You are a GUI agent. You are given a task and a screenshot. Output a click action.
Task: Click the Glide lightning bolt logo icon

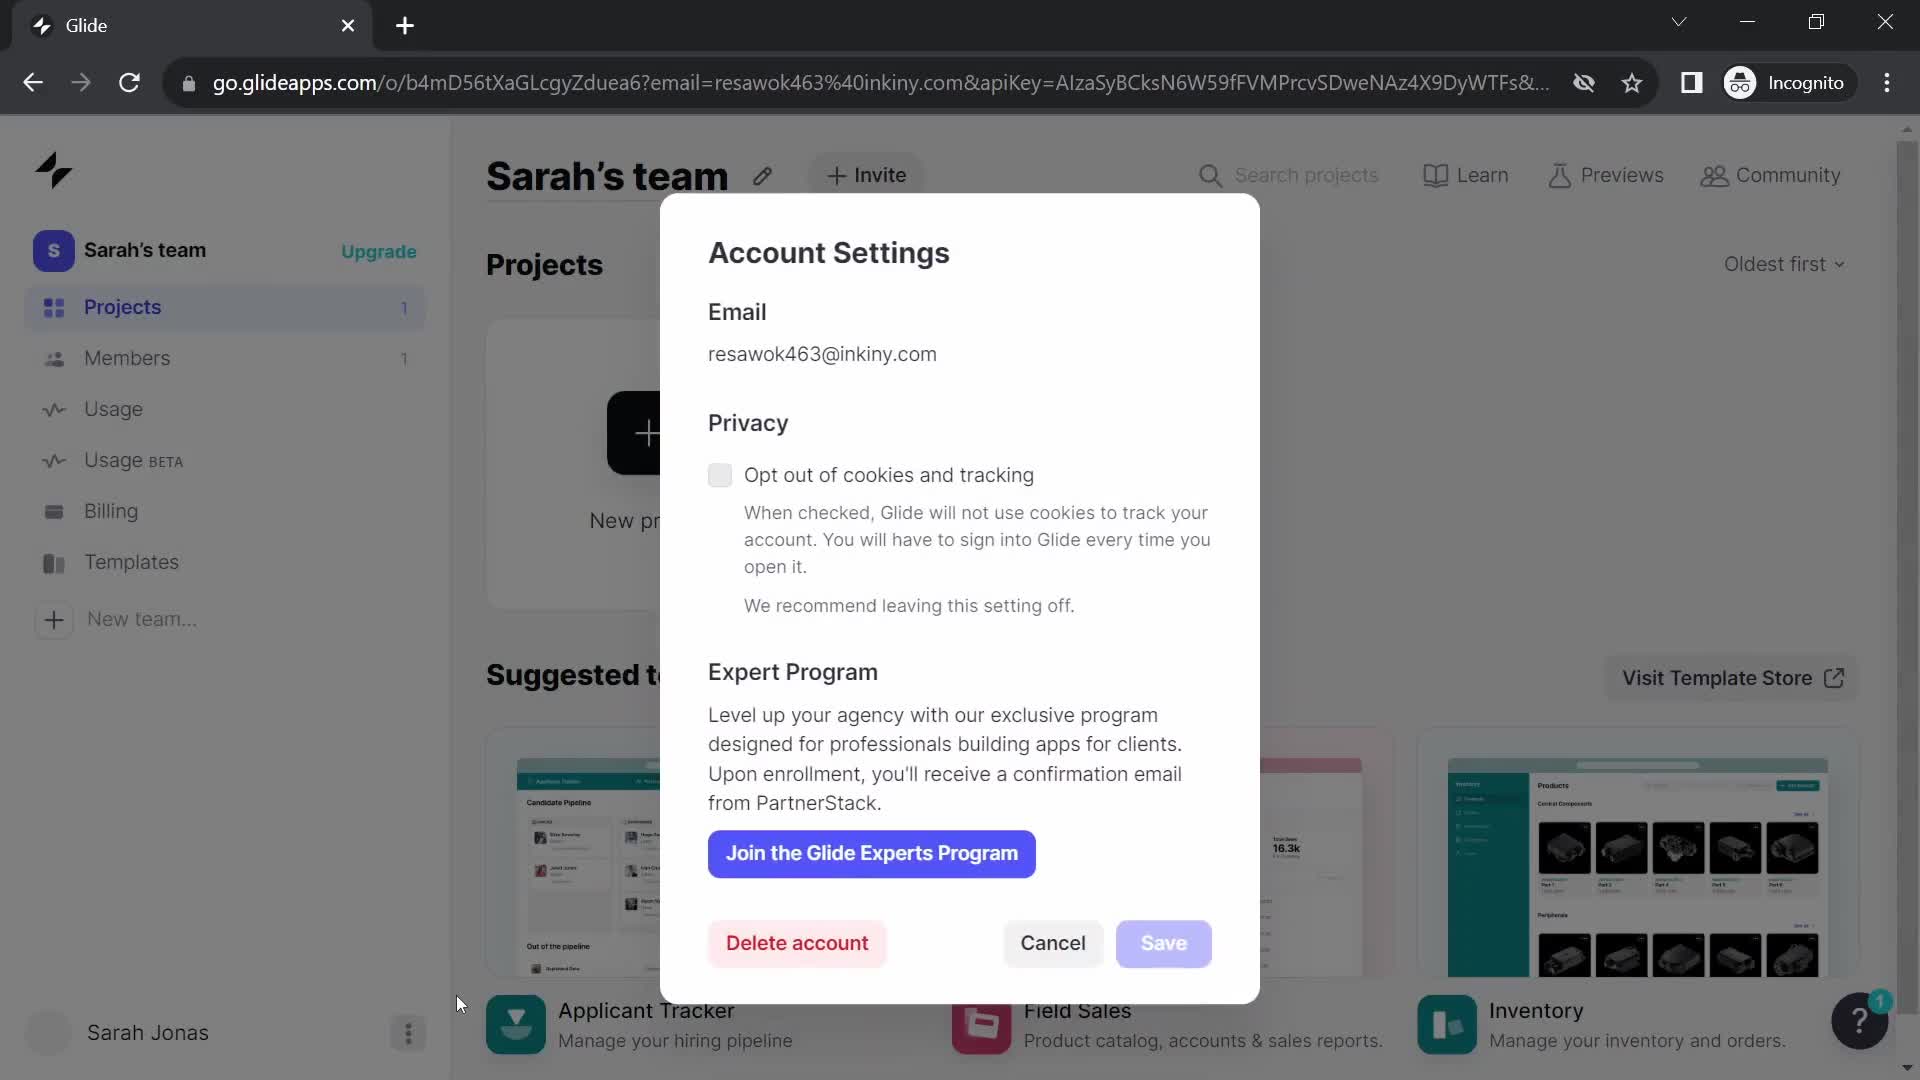pos(53,169)
